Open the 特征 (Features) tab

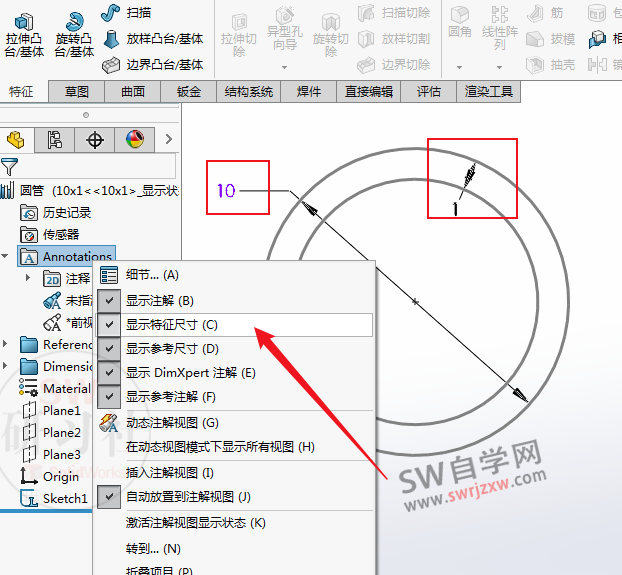pos(21,92)
